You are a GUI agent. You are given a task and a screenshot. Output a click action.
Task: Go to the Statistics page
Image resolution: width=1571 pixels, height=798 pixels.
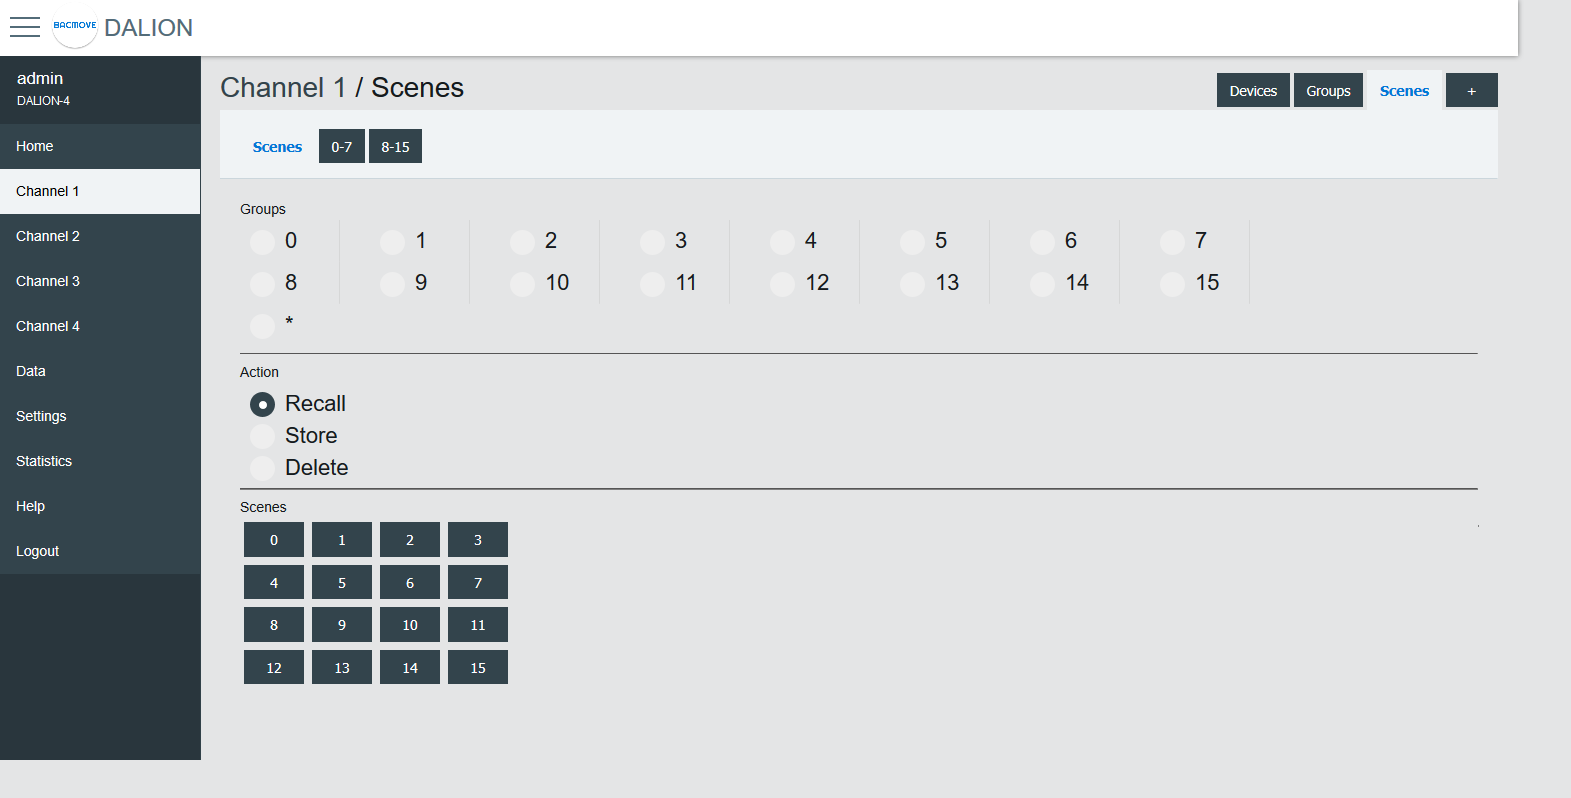pos(44,461)
